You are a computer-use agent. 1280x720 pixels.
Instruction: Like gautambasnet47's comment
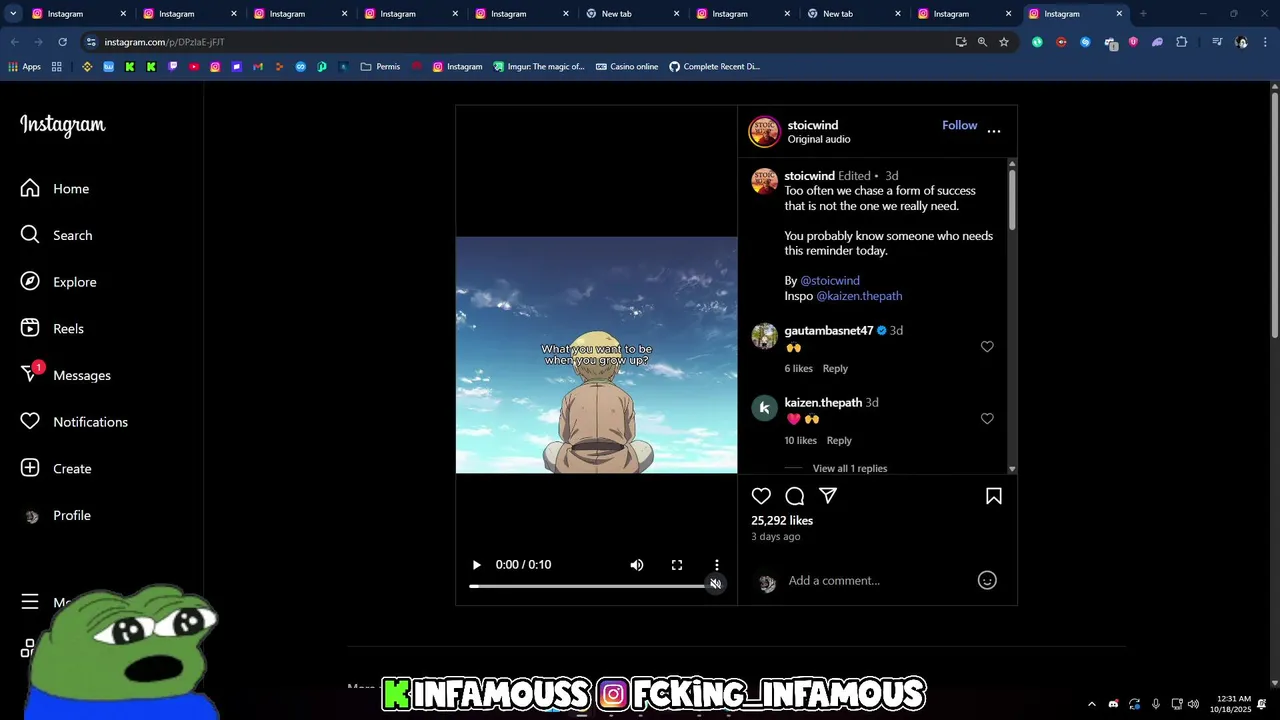click(x=987, y=347)
